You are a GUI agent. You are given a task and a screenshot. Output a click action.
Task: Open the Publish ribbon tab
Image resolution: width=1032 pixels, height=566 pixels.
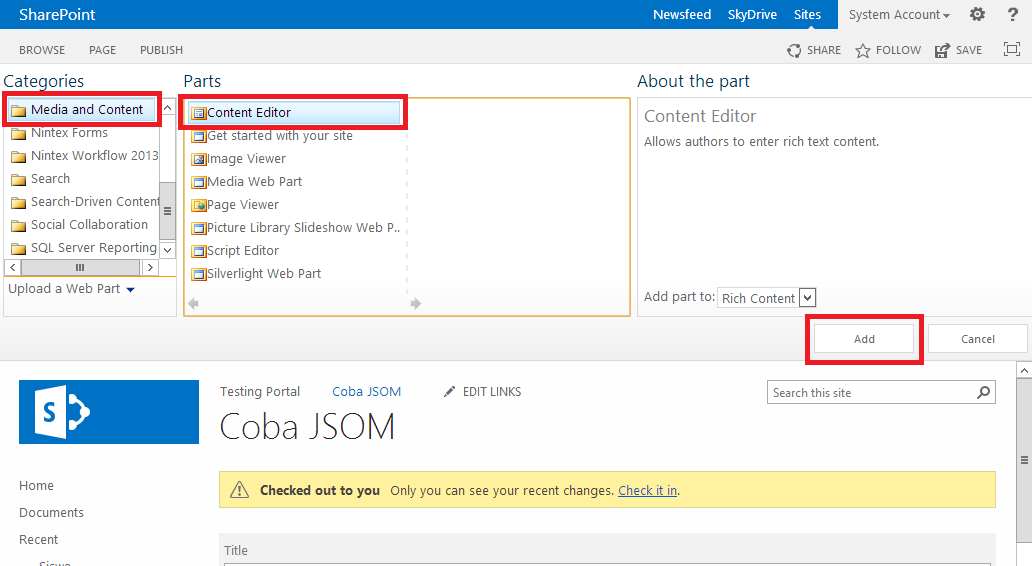click(161, 50)
